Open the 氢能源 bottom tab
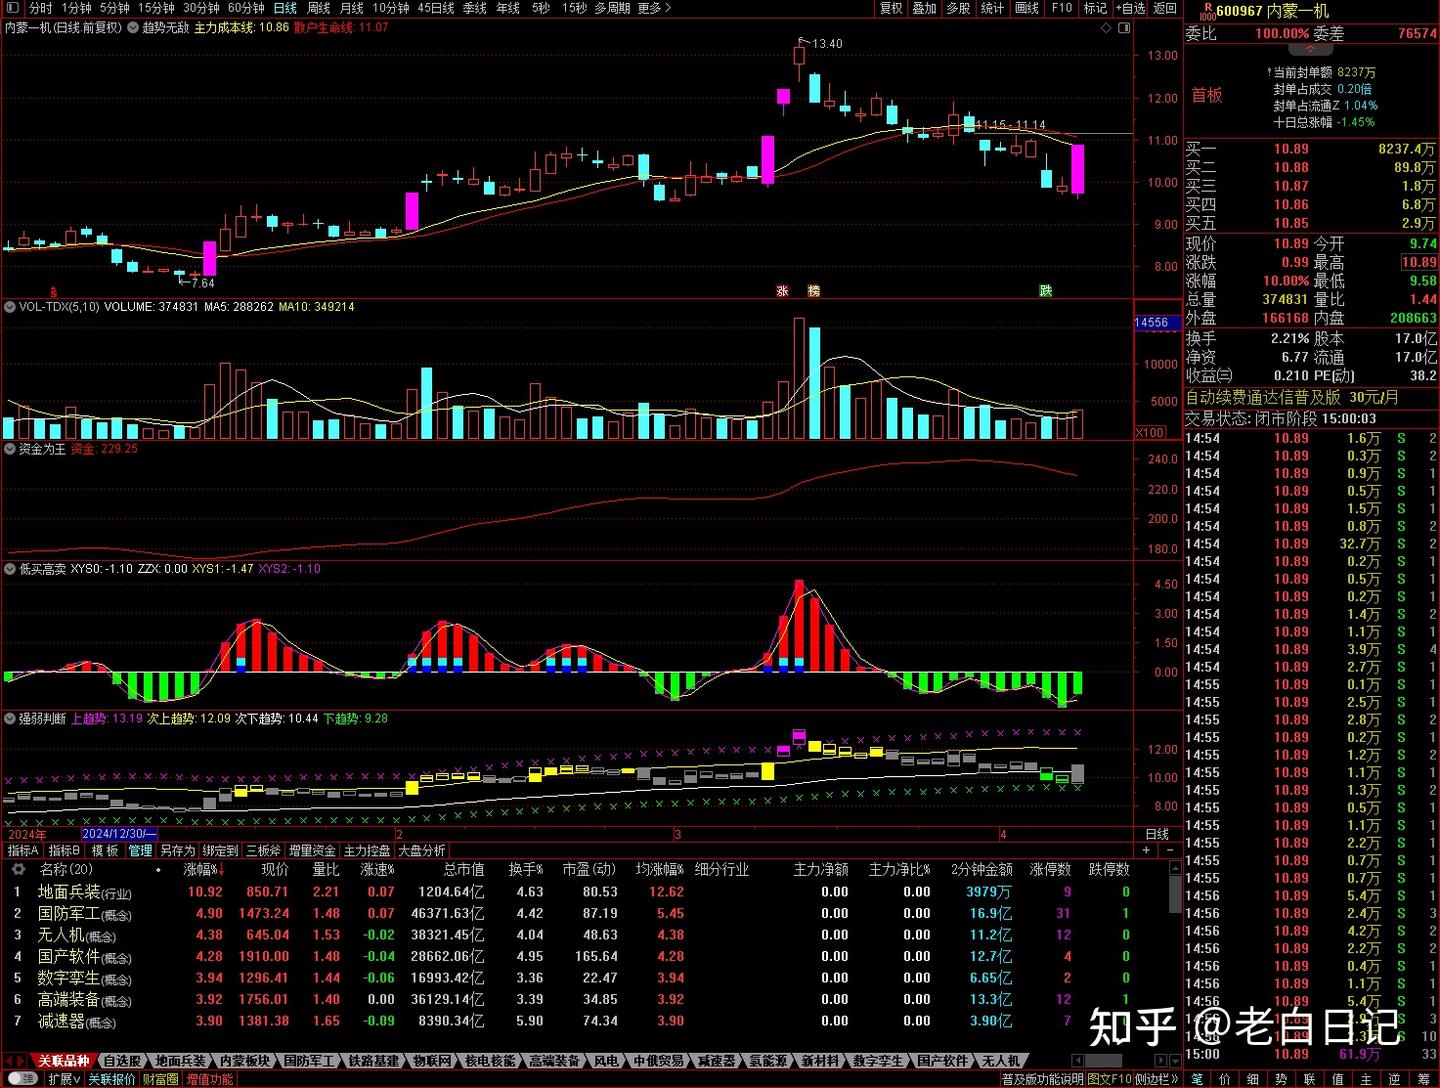 click(x=768, y=1061)
